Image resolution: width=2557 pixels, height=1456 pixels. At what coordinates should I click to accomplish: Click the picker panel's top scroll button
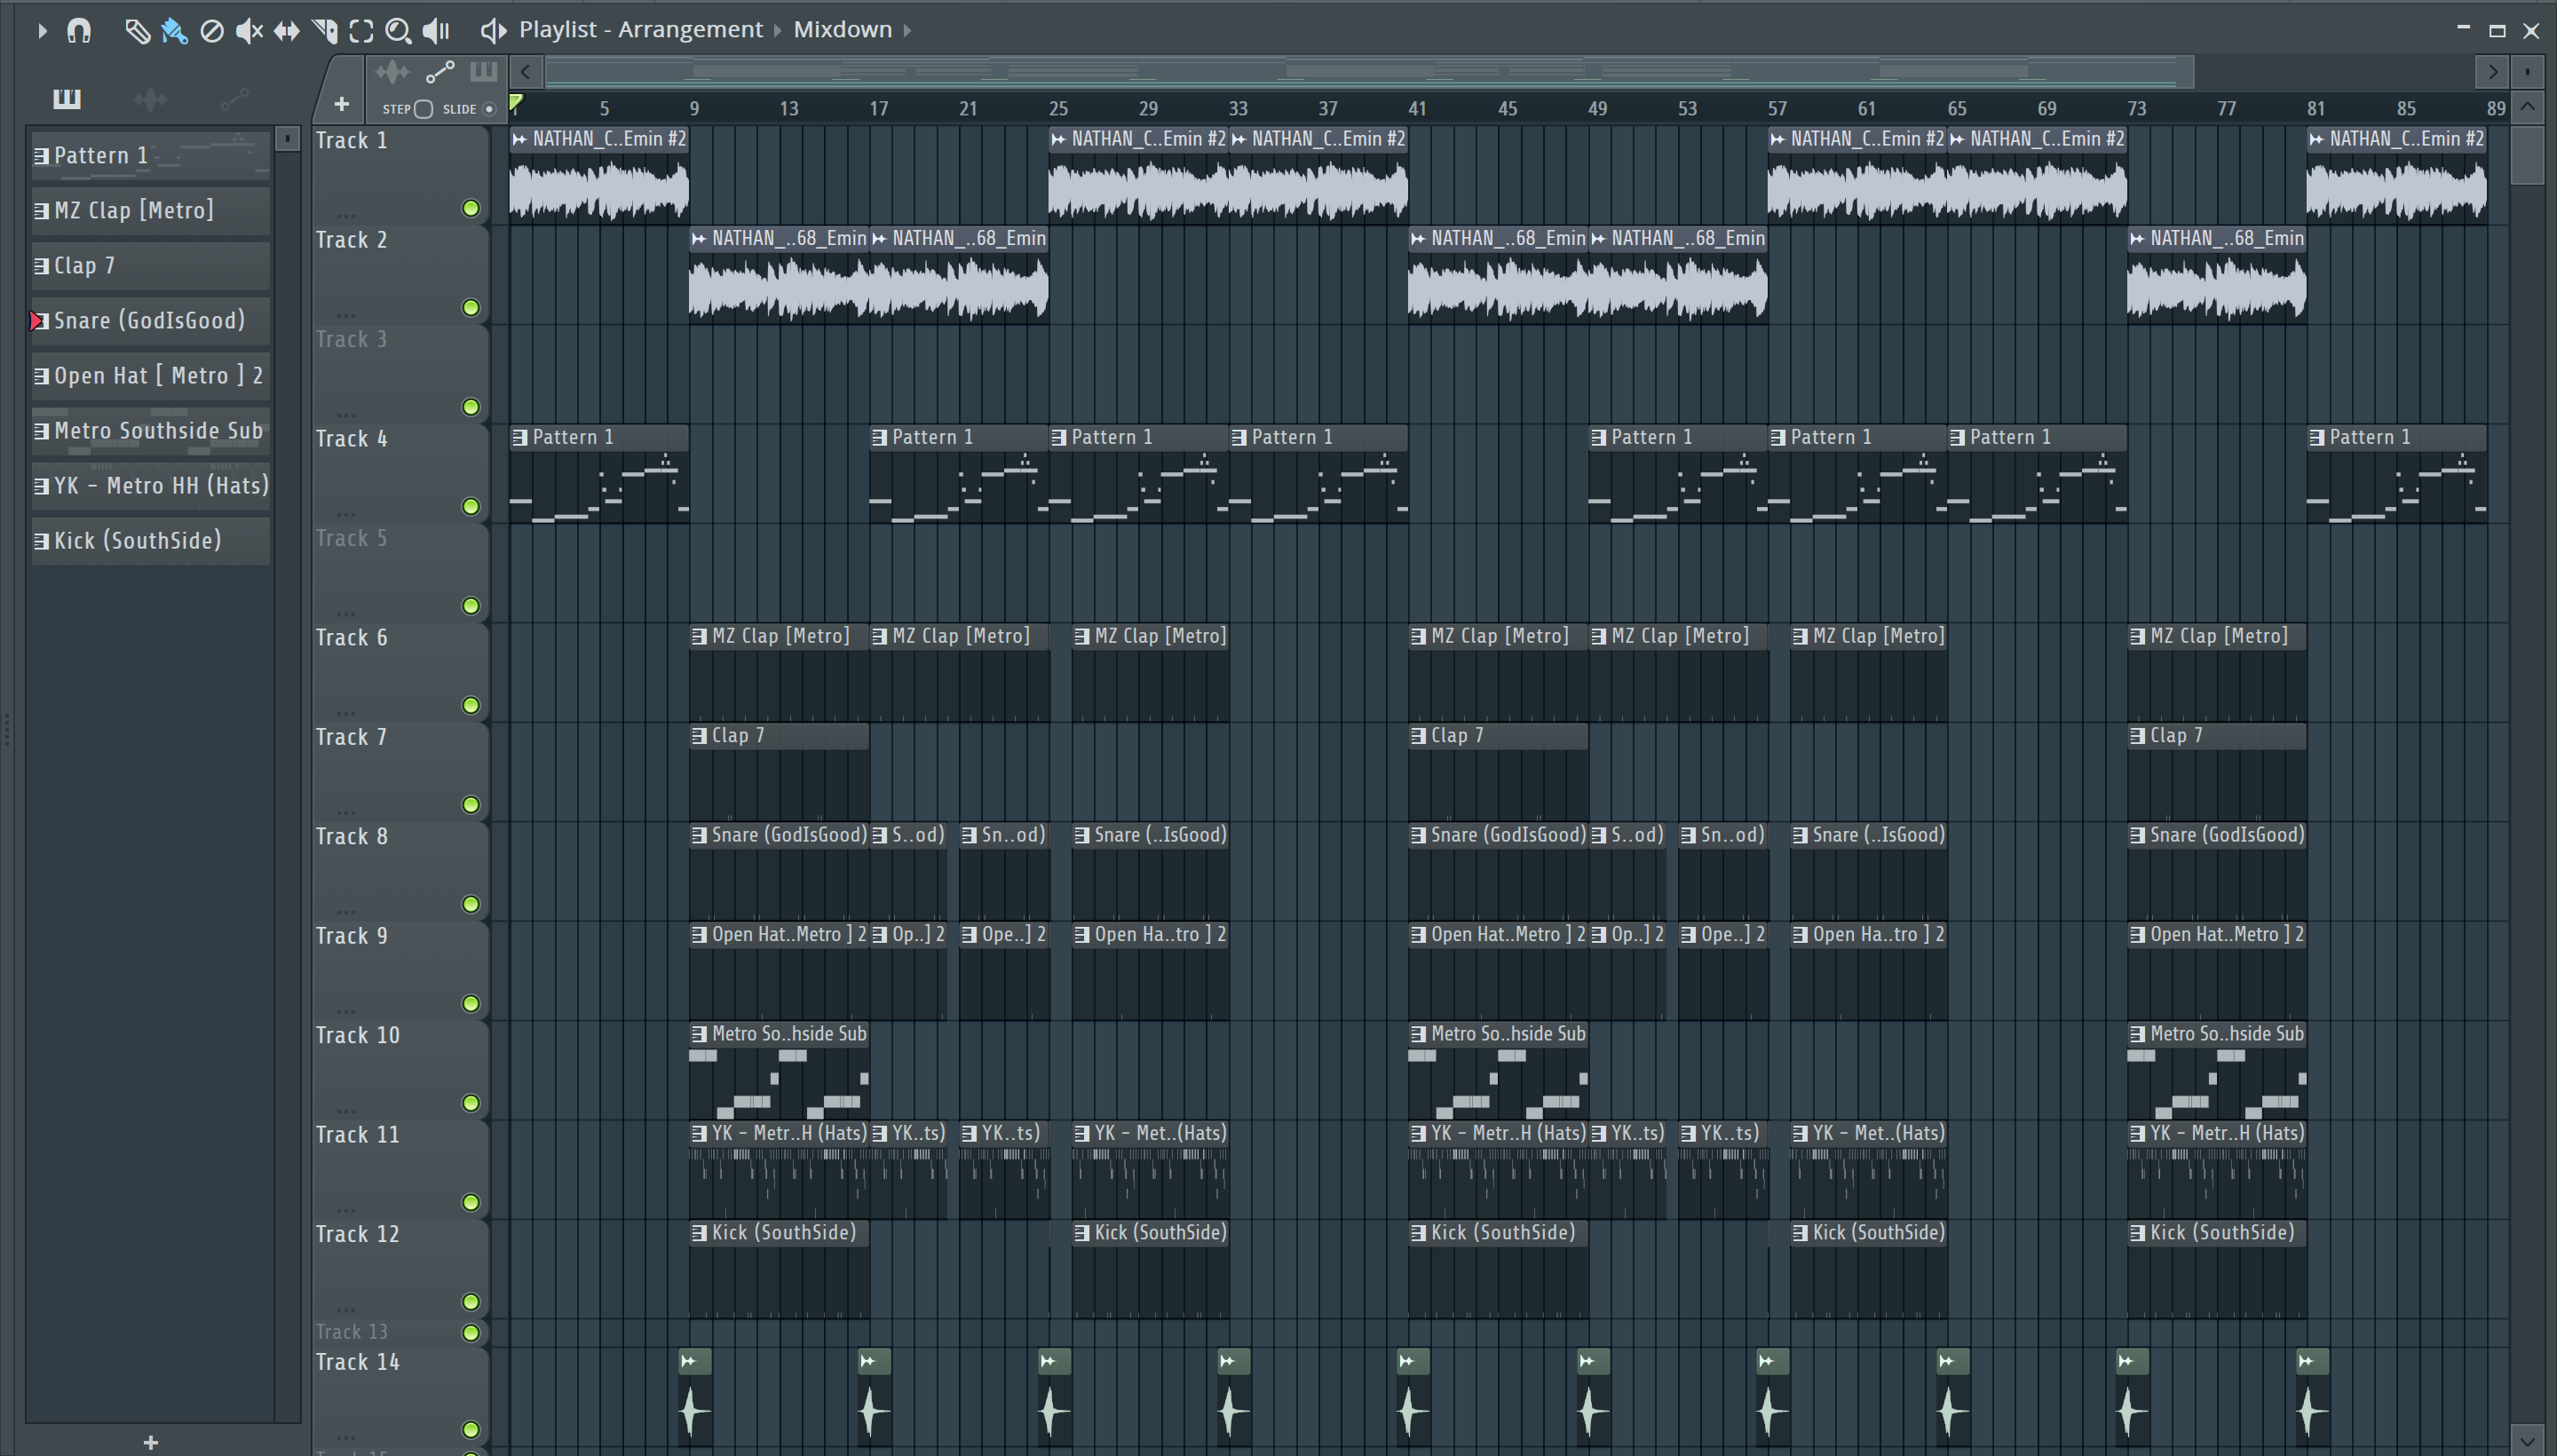287,139
